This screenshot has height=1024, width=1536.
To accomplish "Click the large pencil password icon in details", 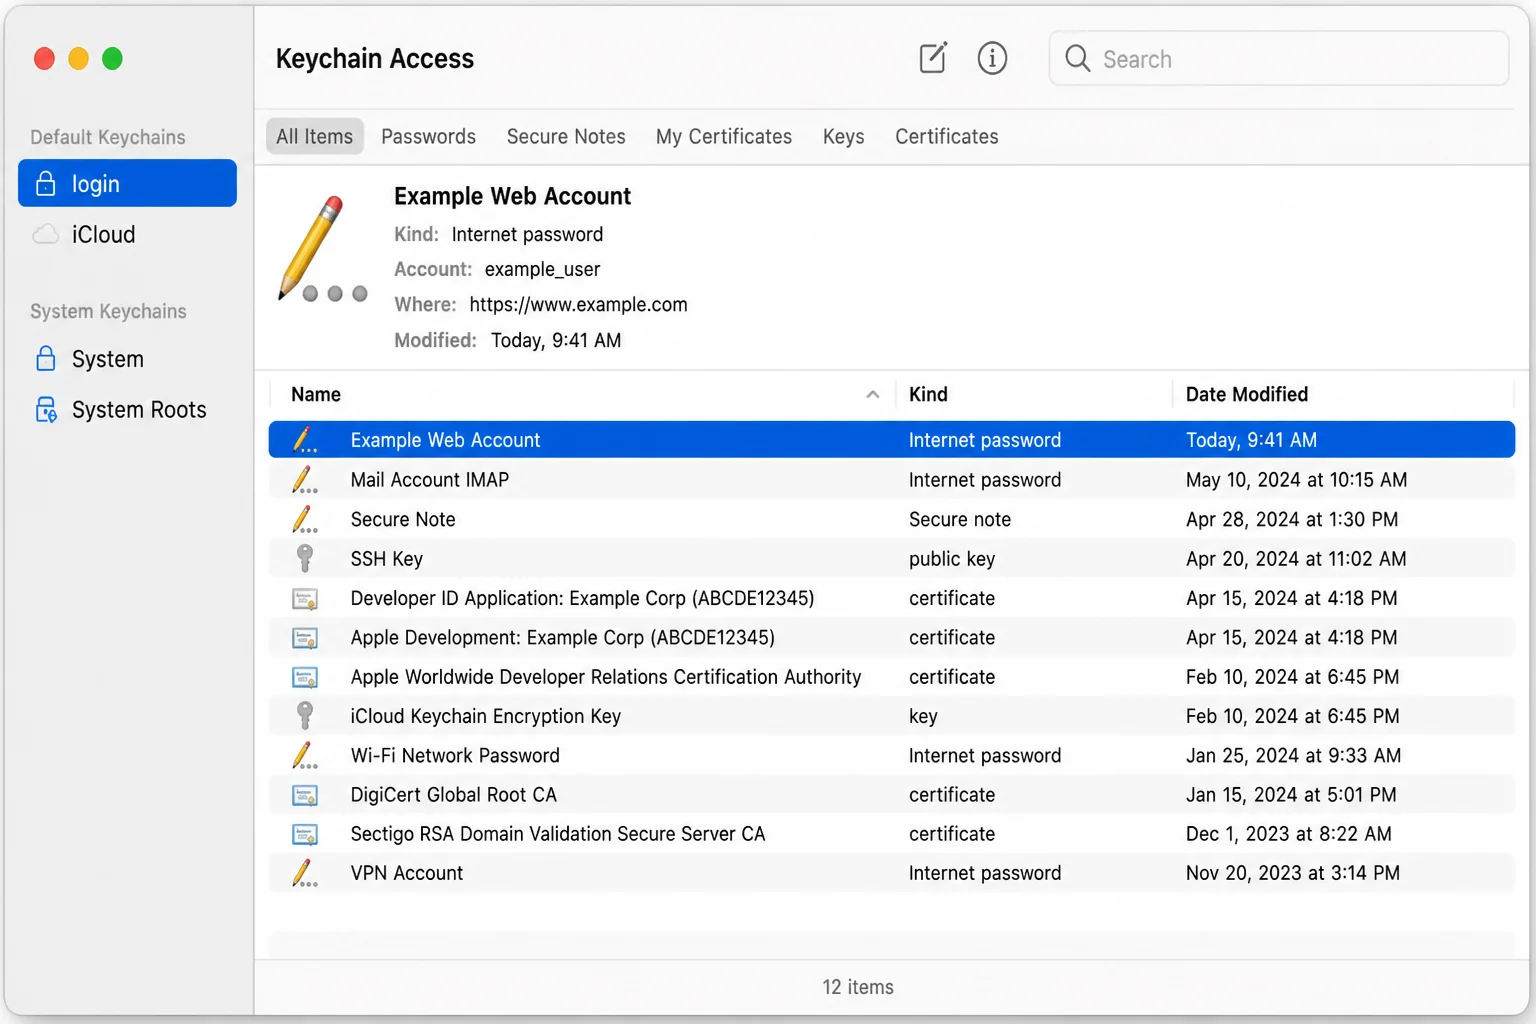I will pos(322,249).
